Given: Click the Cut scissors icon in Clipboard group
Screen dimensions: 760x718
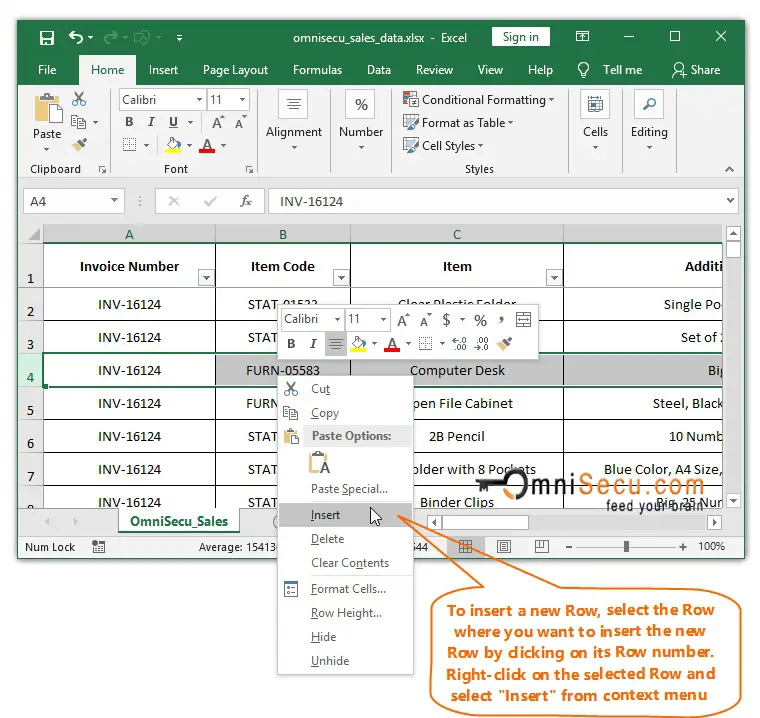Looking at the screenshot, I should click(x=79, y=99).
